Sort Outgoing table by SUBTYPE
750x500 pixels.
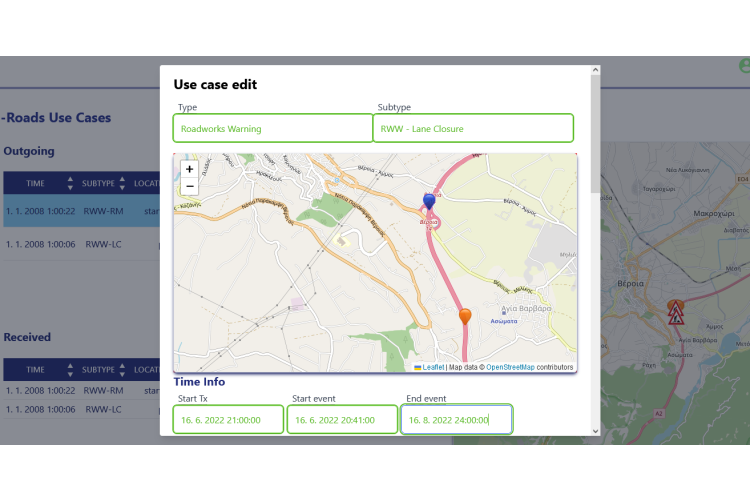122,183
